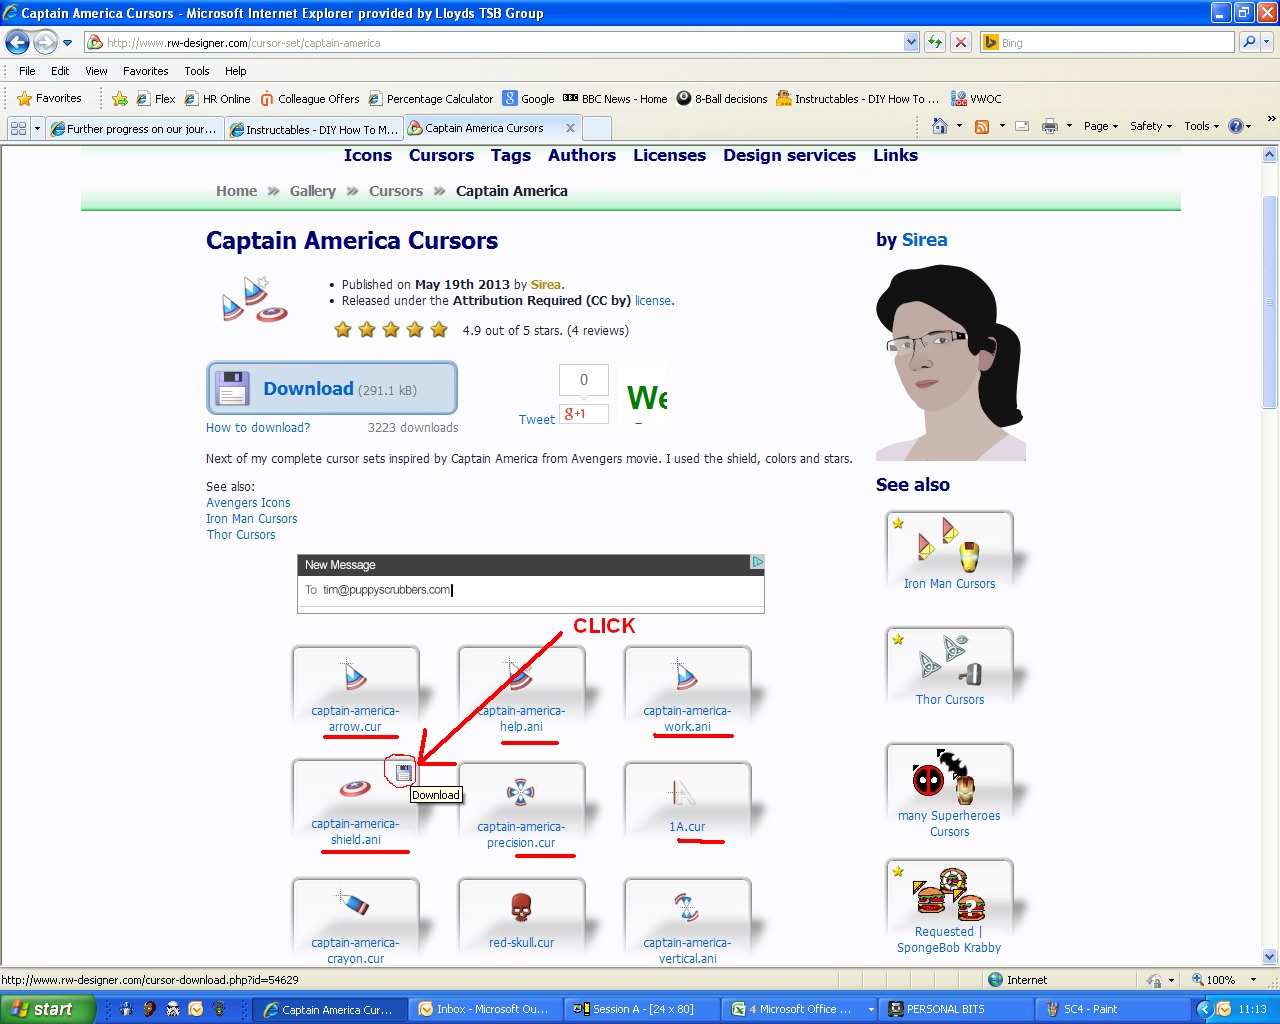Click the Google +1 button
This screenshot has height=1024, width=1280.
pyautogui.click(x=584, y=414)
